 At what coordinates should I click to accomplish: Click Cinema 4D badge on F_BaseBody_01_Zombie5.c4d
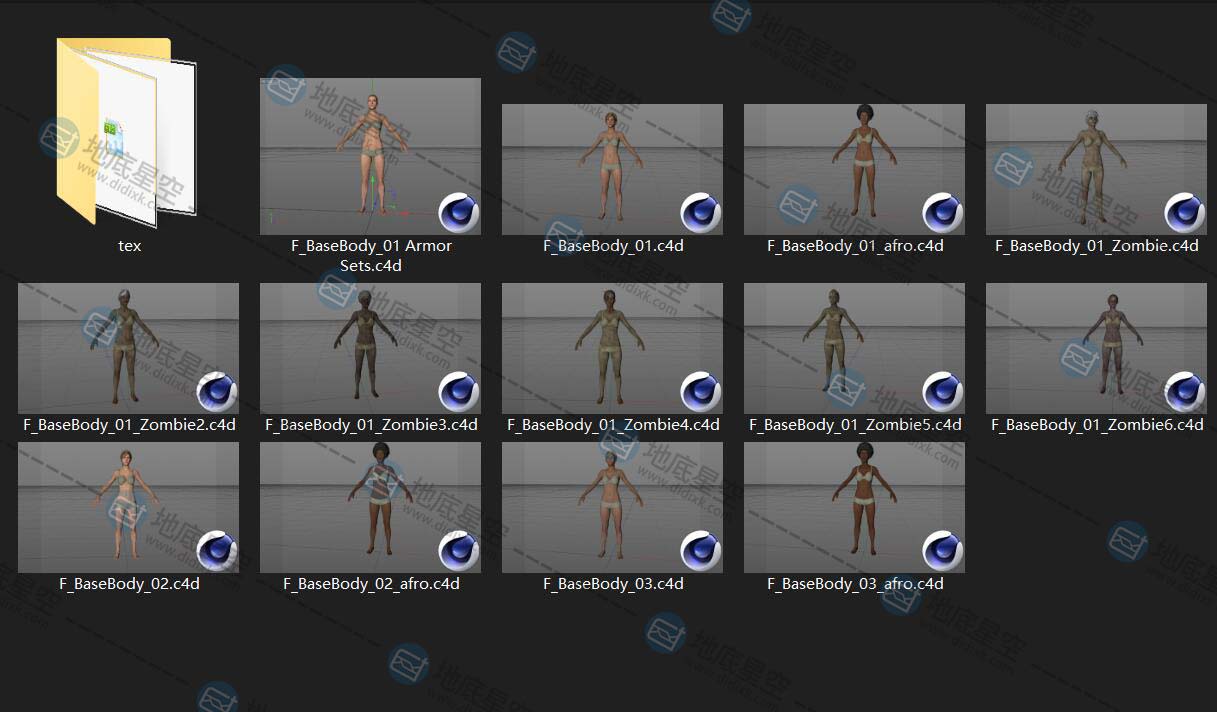943,392
